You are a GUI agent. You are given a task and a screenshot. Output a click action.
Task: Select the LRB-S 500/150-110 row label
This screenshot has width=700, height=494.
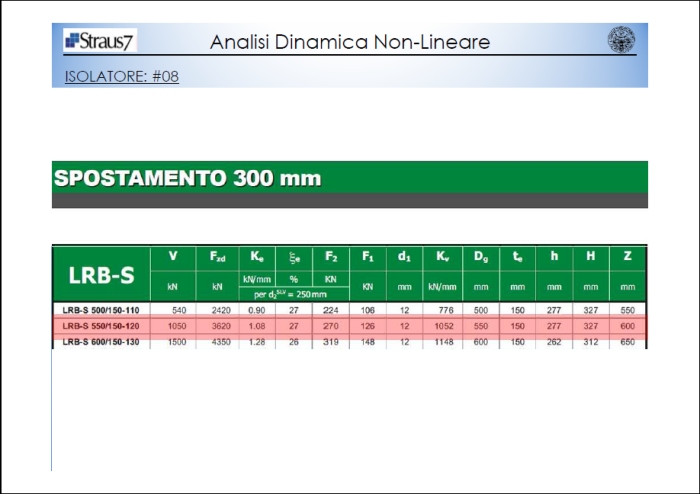[x=101, y=310]
